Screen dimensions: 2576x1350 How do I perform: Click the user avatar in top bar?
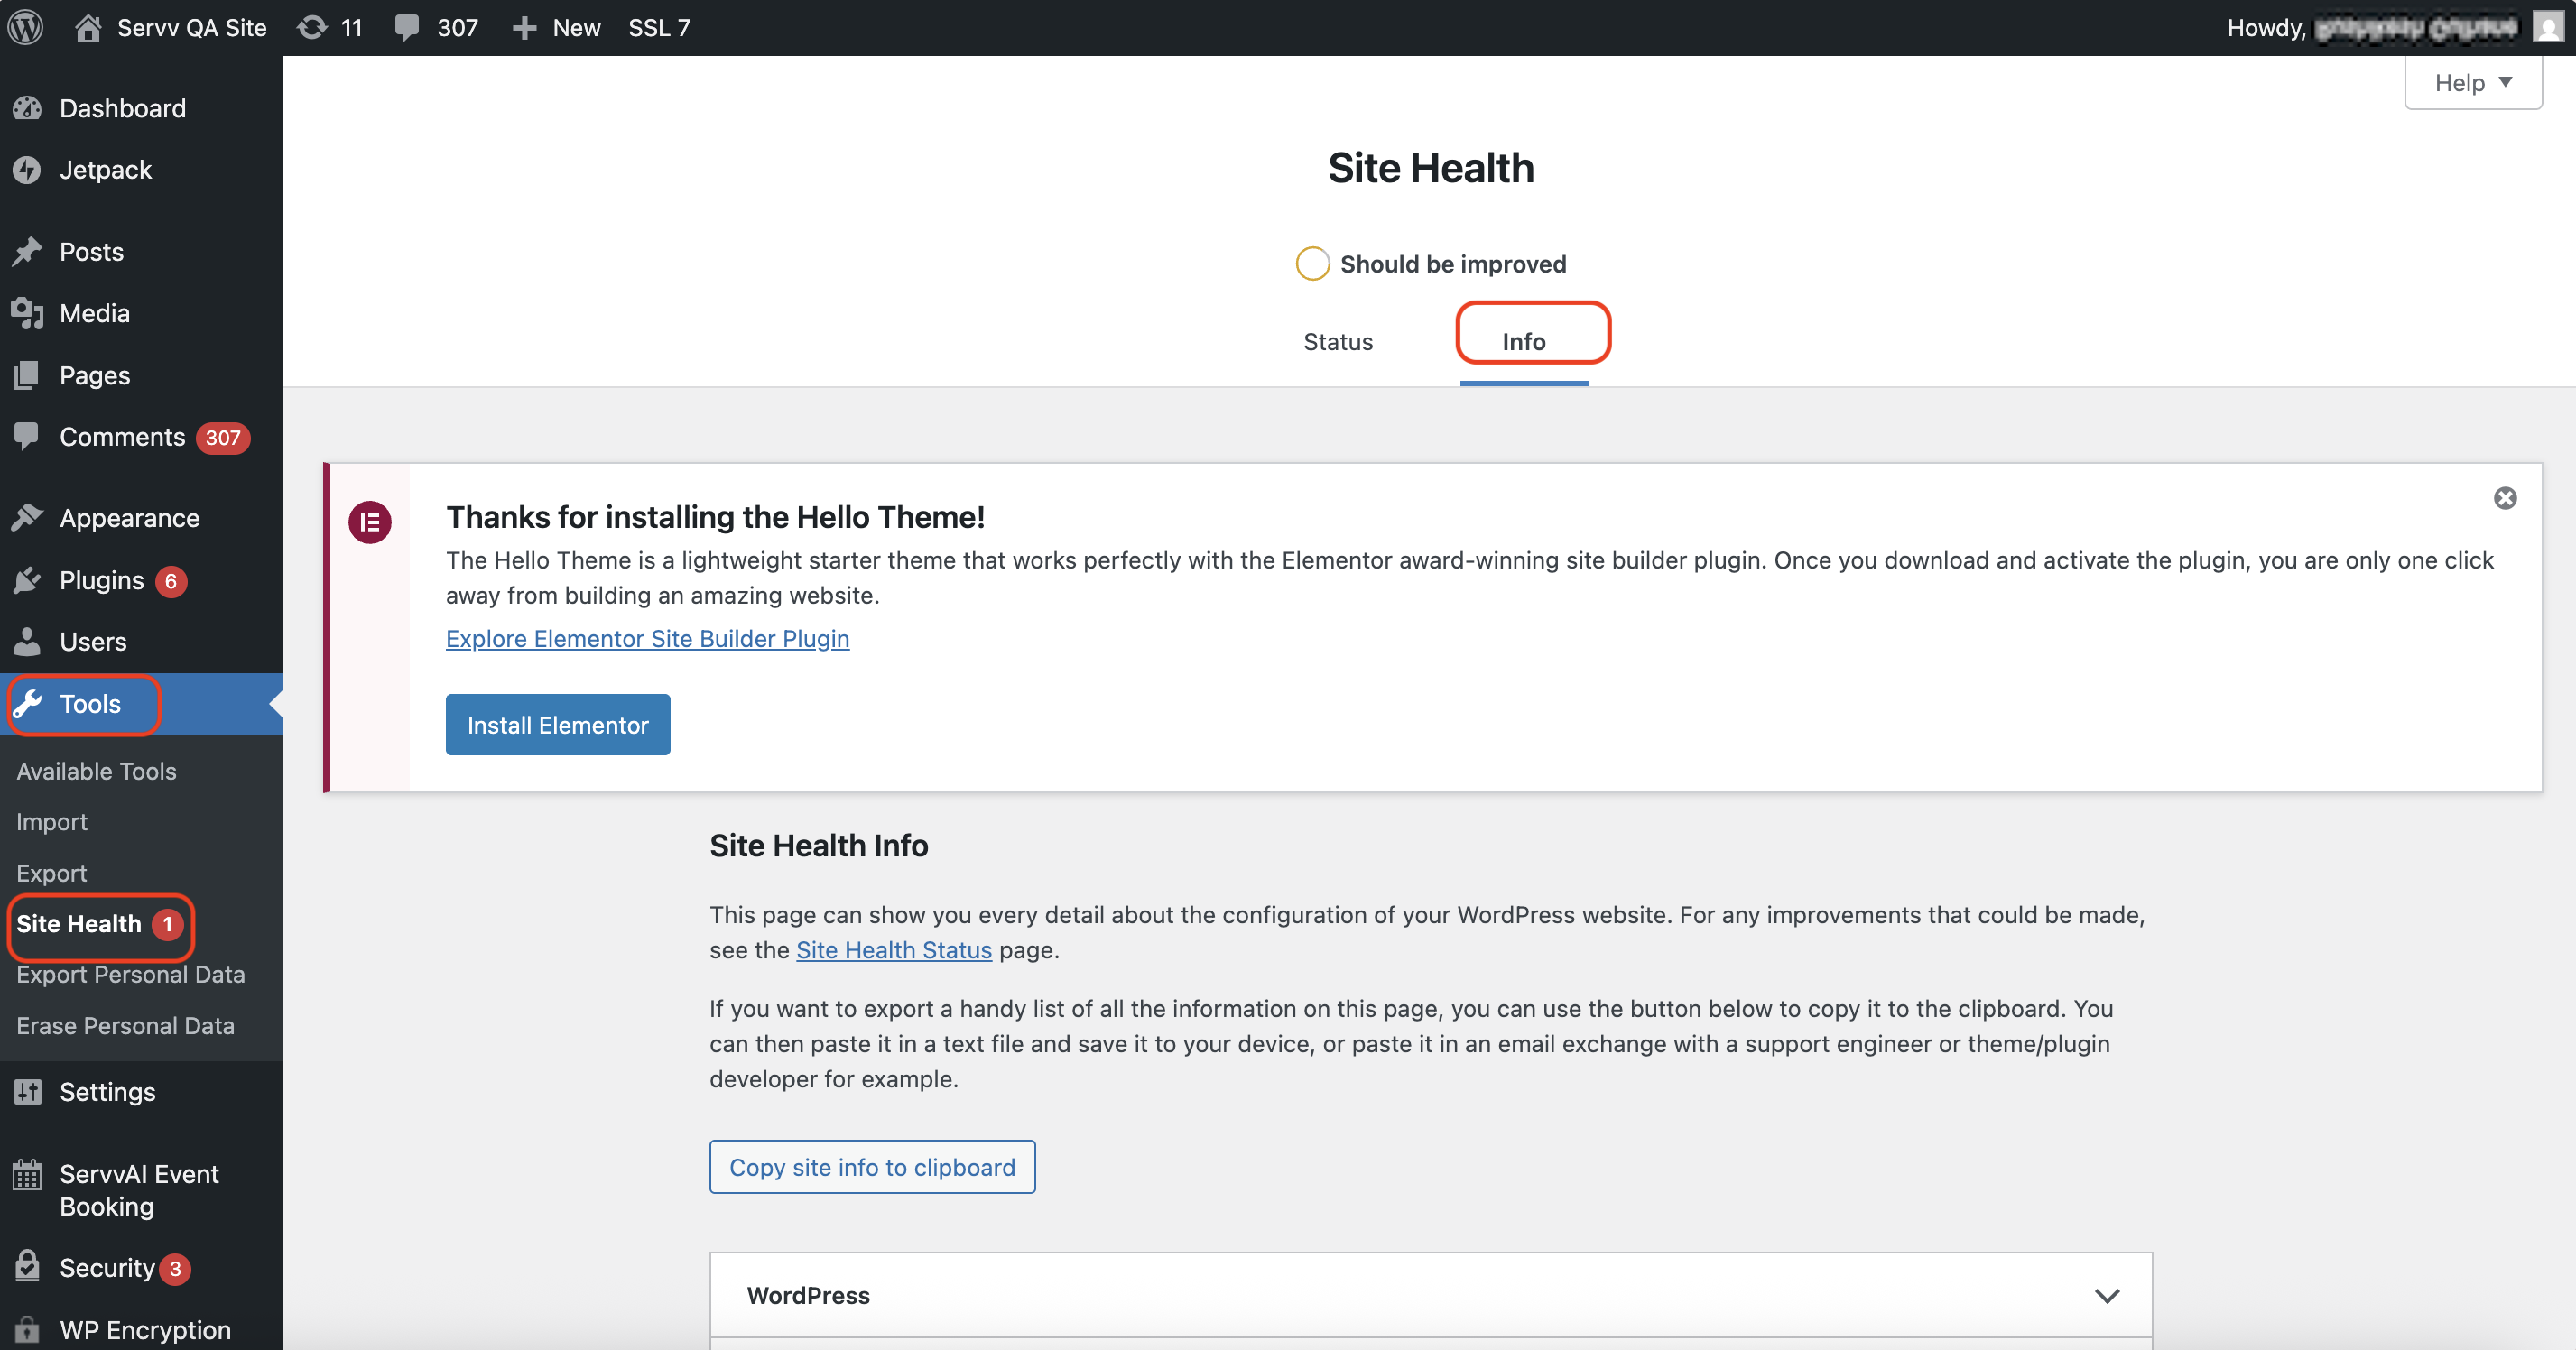tap(2547, 27)
